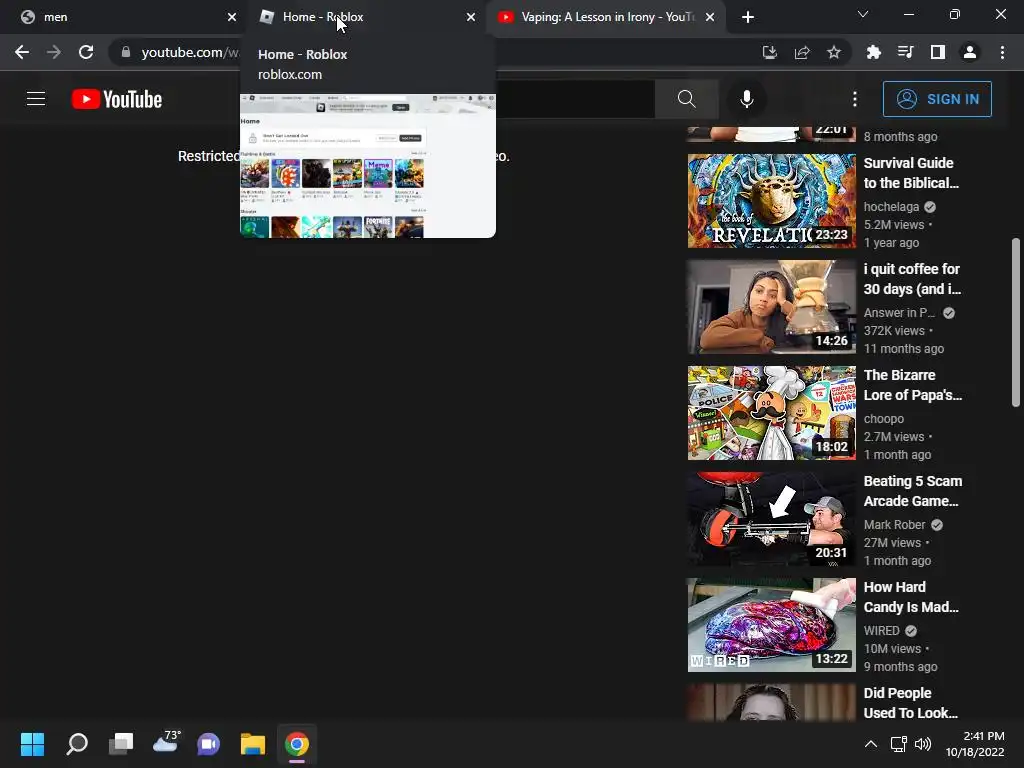Open the Chrome three-dot menu
Image resolution: width=1024 pixels, height=768 pixels.
1002,52
